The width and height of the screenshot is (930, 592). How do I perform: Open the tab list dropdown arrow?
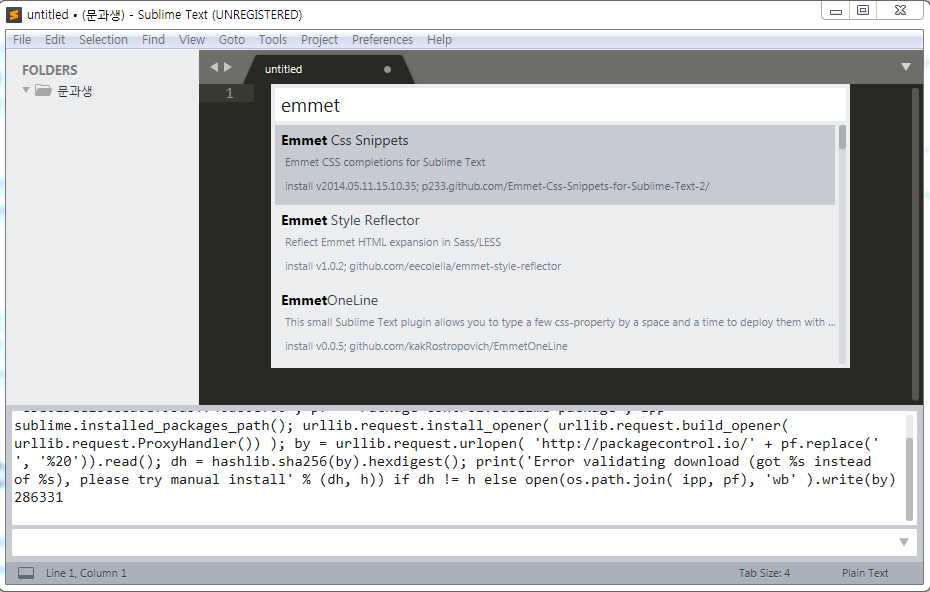906,67
